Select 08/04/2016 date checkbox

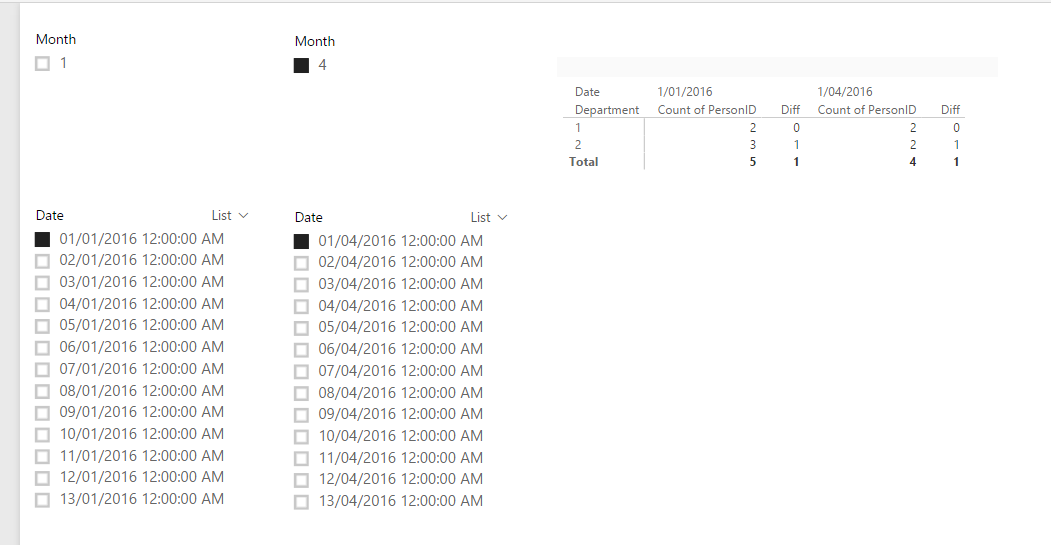tap(302, 393)
